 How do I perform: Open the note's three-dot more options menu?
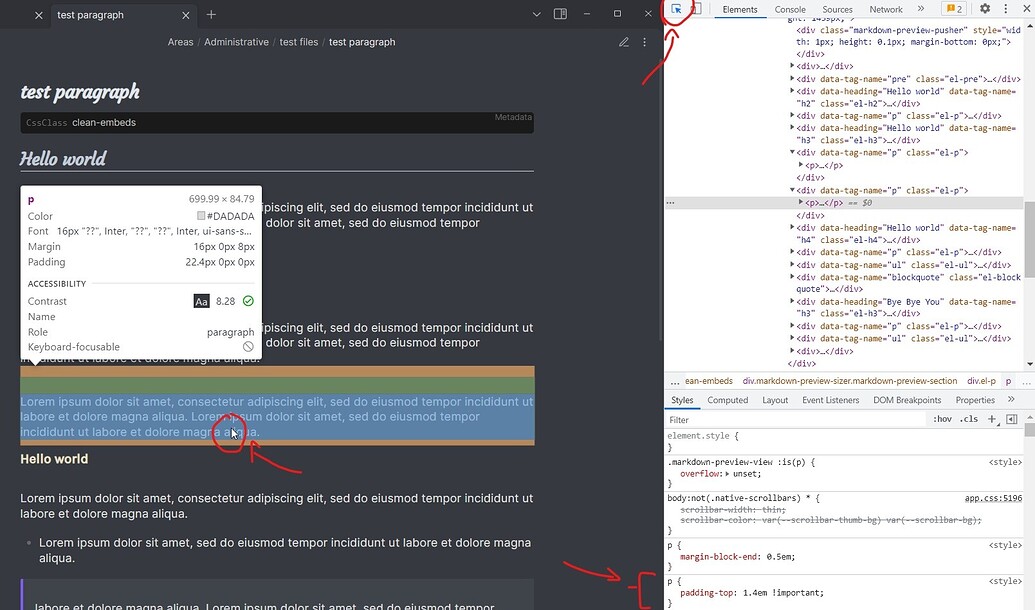coord(644,42)
